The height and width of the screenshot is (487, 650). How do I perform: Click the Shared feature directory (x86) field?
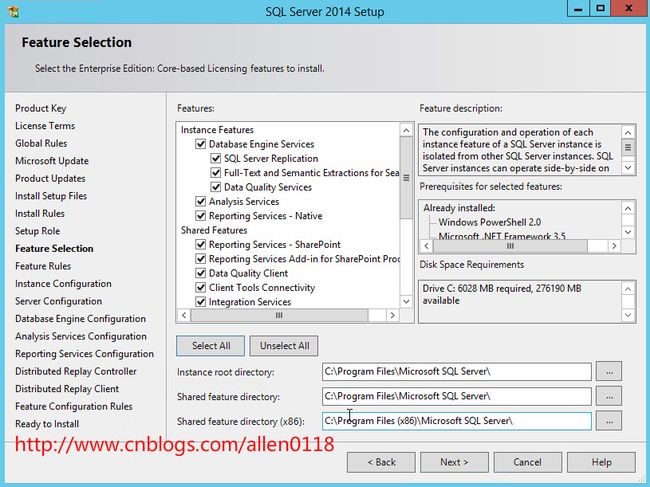[x=457, y=421]
